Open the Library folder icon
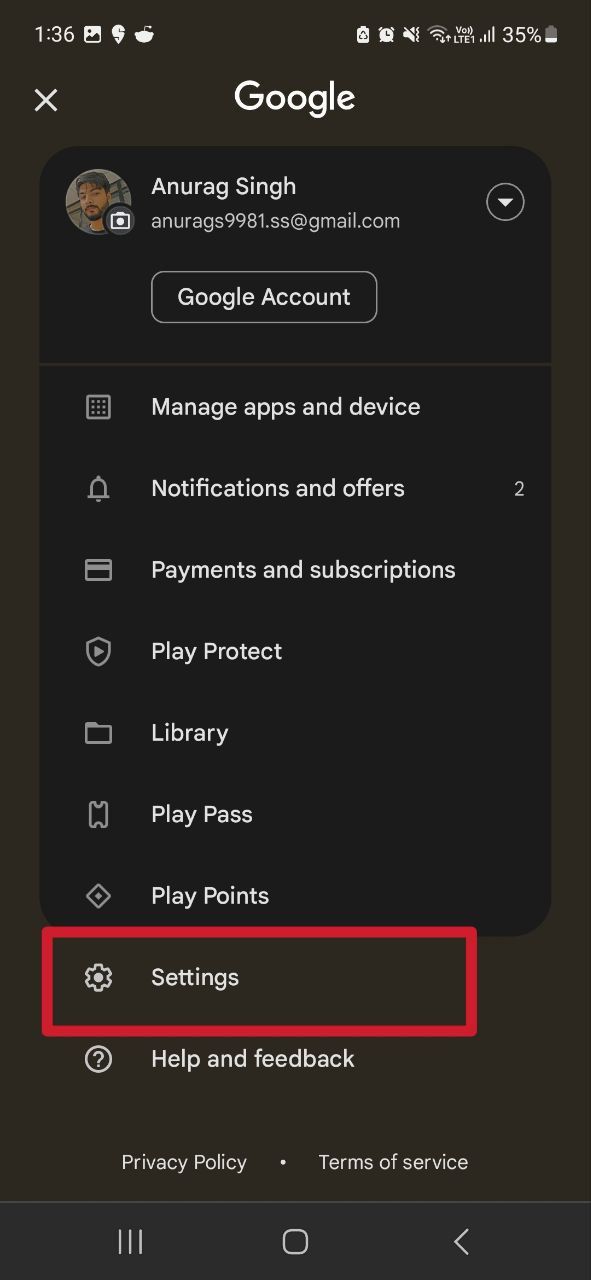The width and height of the screenshot is (591, 1280). [x=98, y=732]
